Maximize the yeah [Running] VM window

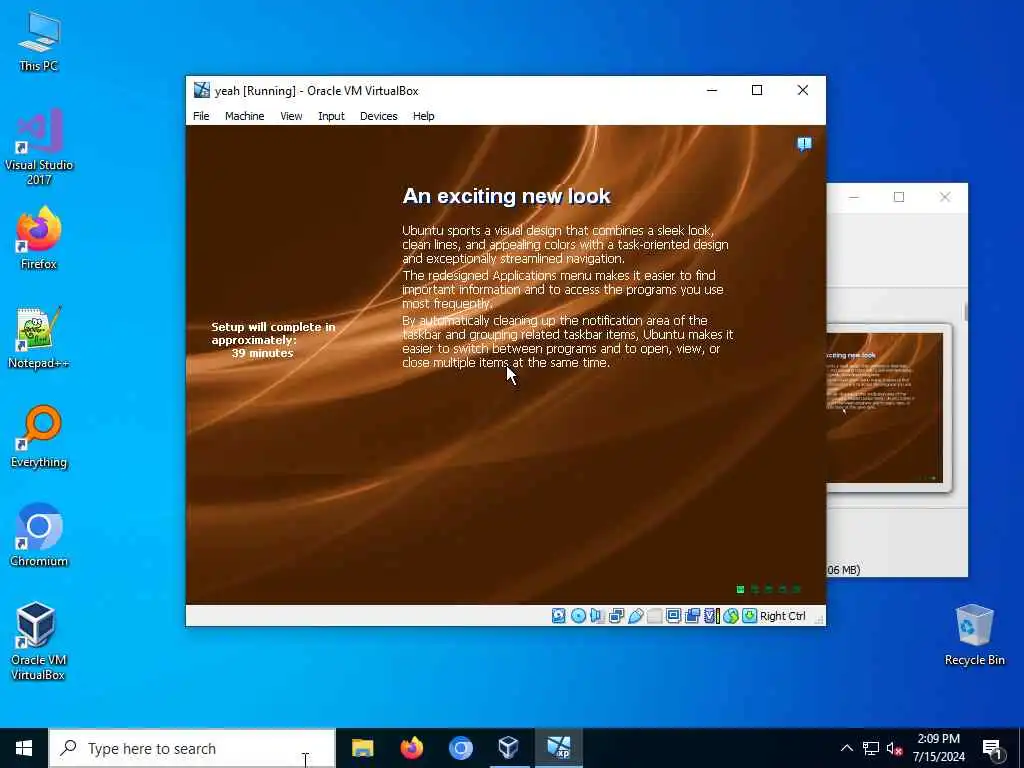pos(757,90)
